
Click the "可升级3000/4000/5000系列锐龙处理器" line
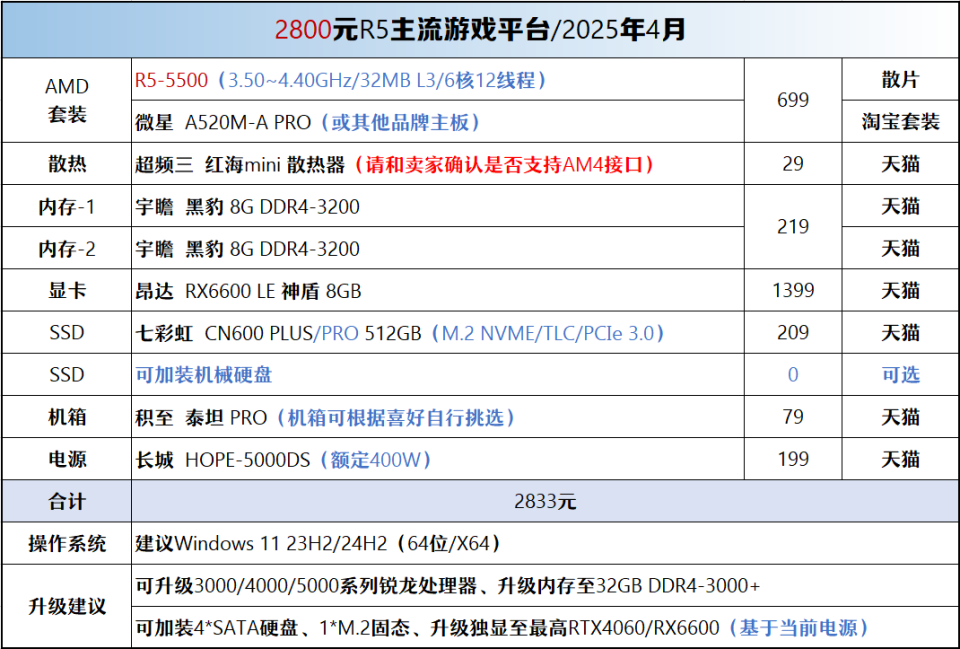pyautogui.click(x=546, y=586)
